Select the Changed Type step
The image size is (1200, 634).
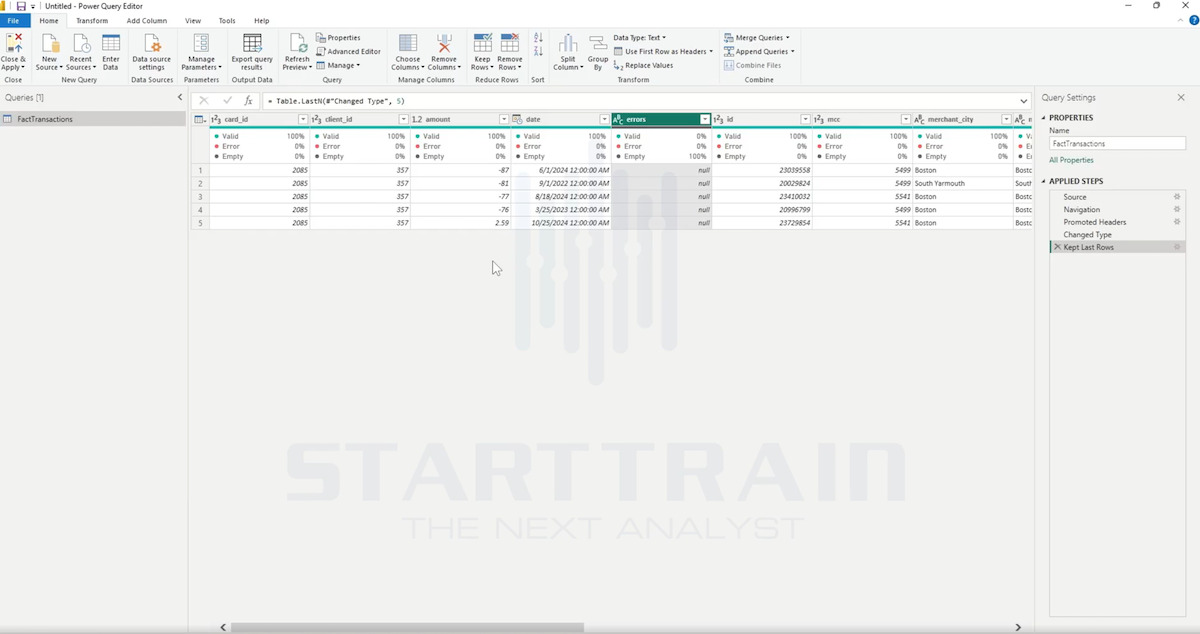click(1117, 235)
